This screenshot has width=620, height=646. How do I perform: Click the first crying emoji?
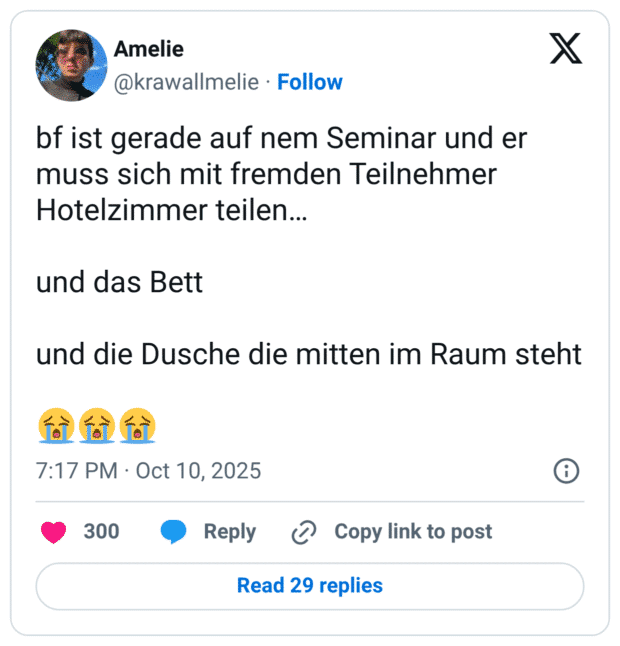coord(56,425)
